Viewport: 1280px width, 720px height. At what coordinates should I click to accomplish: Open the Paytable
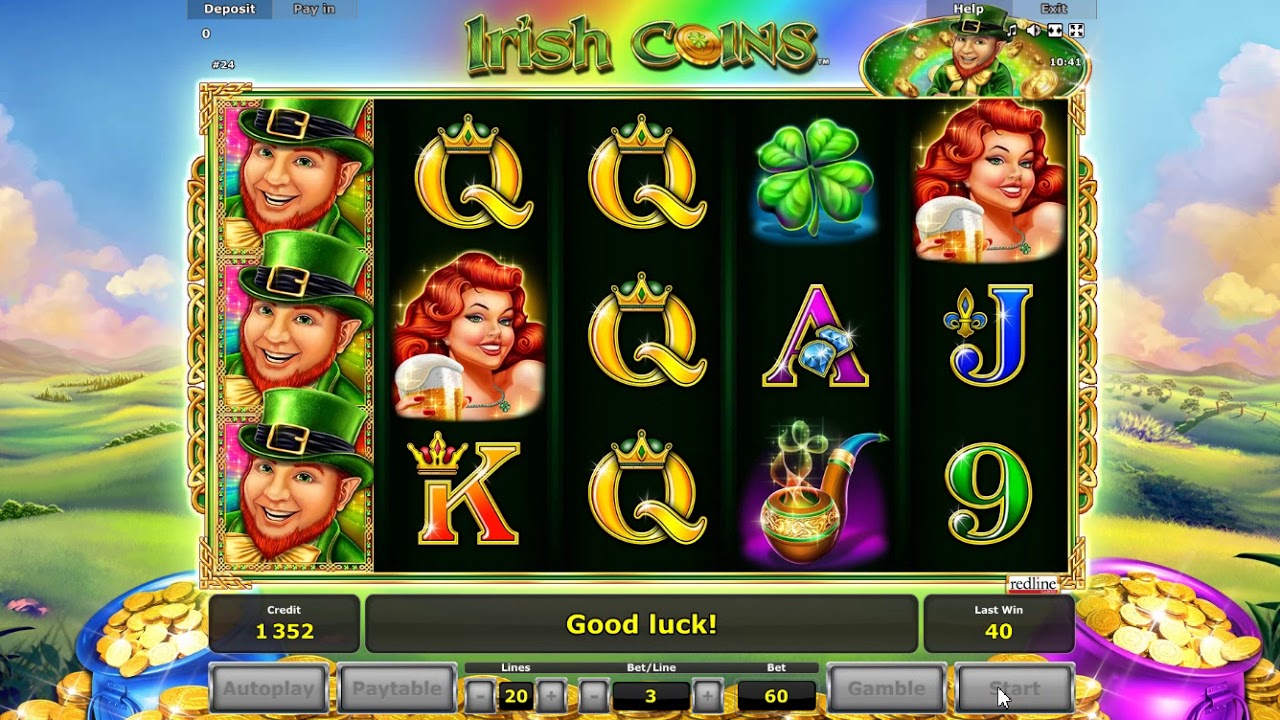point(397,688)
